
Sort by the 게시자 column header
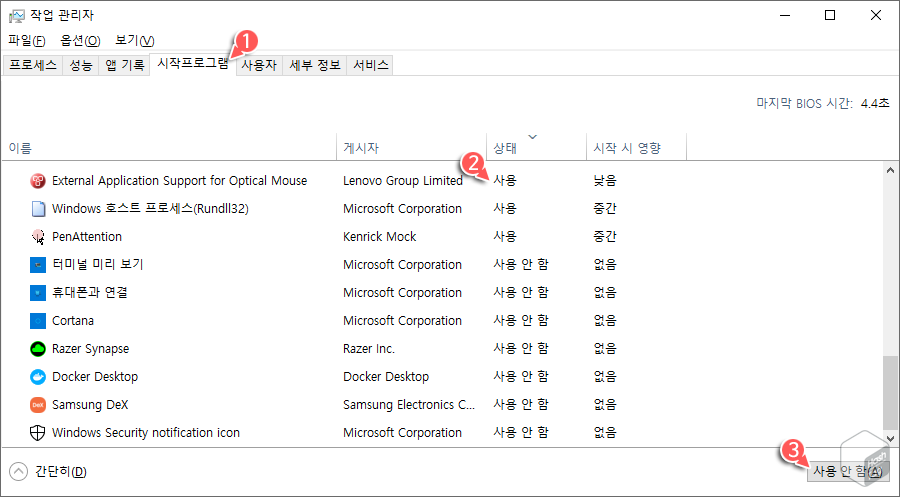(x=411, y=148)
